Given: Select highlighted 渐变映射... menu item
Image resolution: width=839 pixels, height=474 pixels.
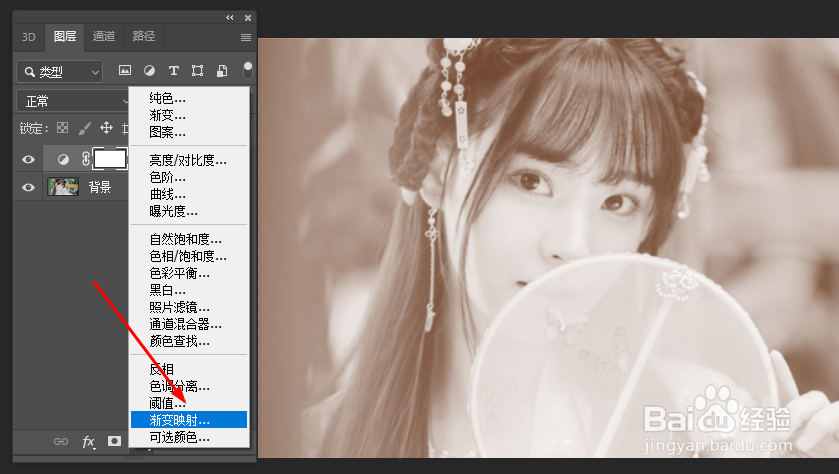Looking at the screenshot, I should (x=189, y=420).
